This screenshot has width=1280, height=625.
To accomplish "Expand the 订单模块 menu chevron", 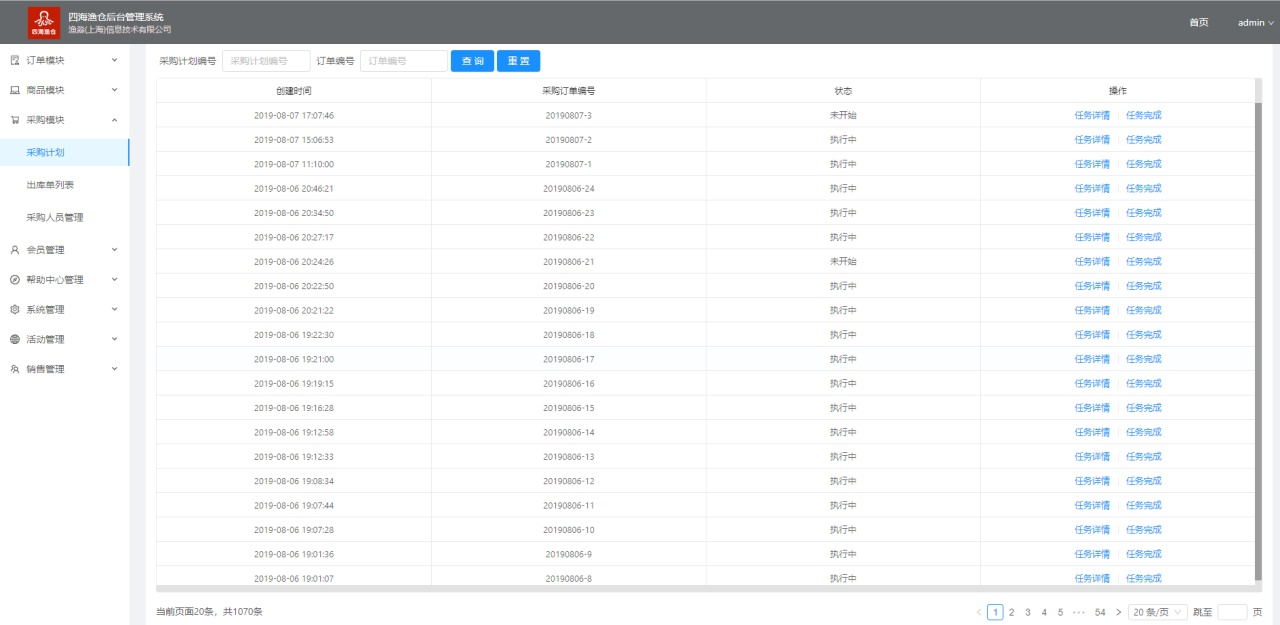I will pos(114,61).
